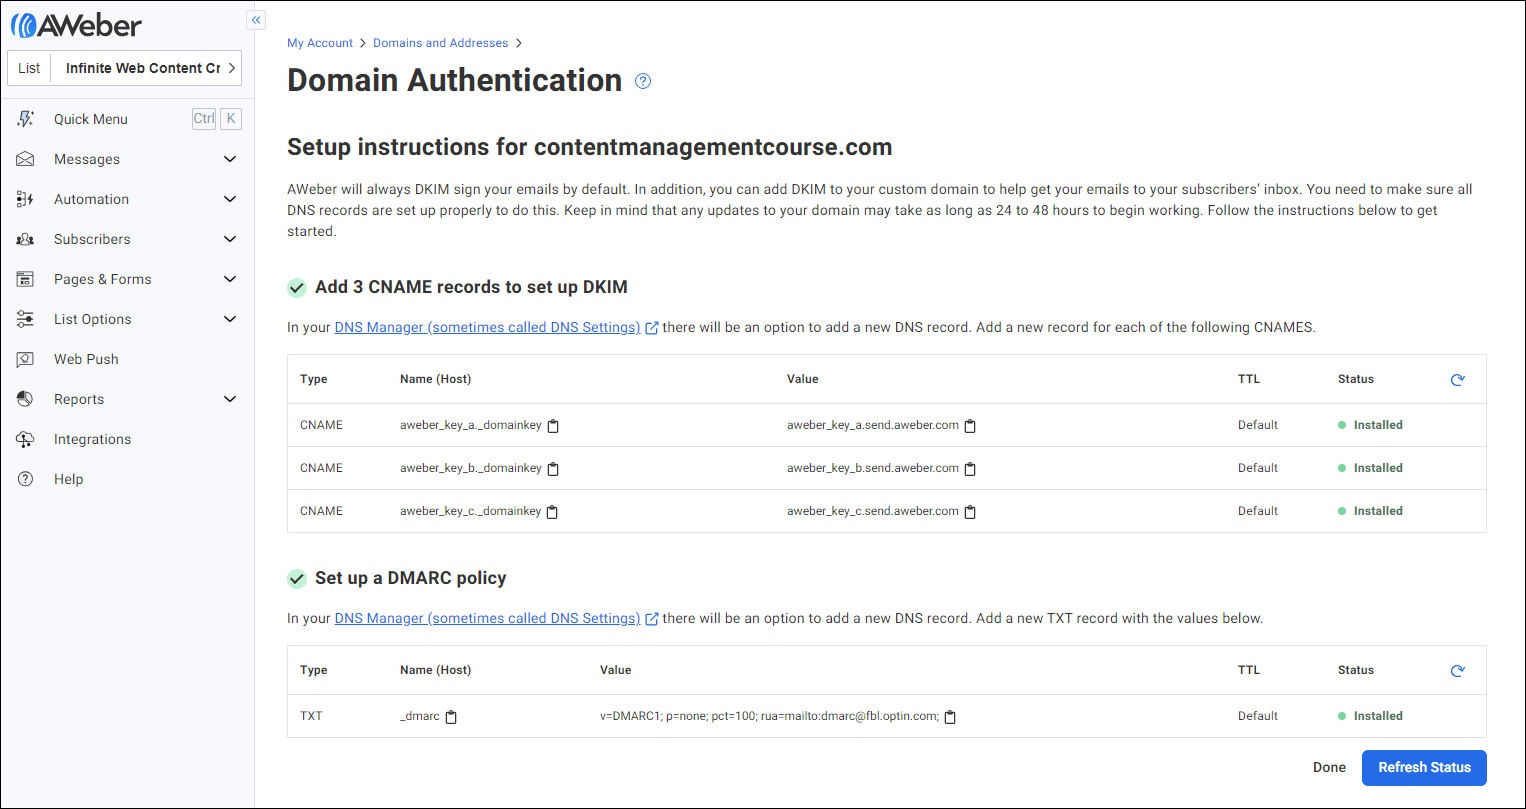Image resolution: width=1526 pixels, height=809 pixels.
Task: Expand the List Options chevron
Action: point(230,319)
